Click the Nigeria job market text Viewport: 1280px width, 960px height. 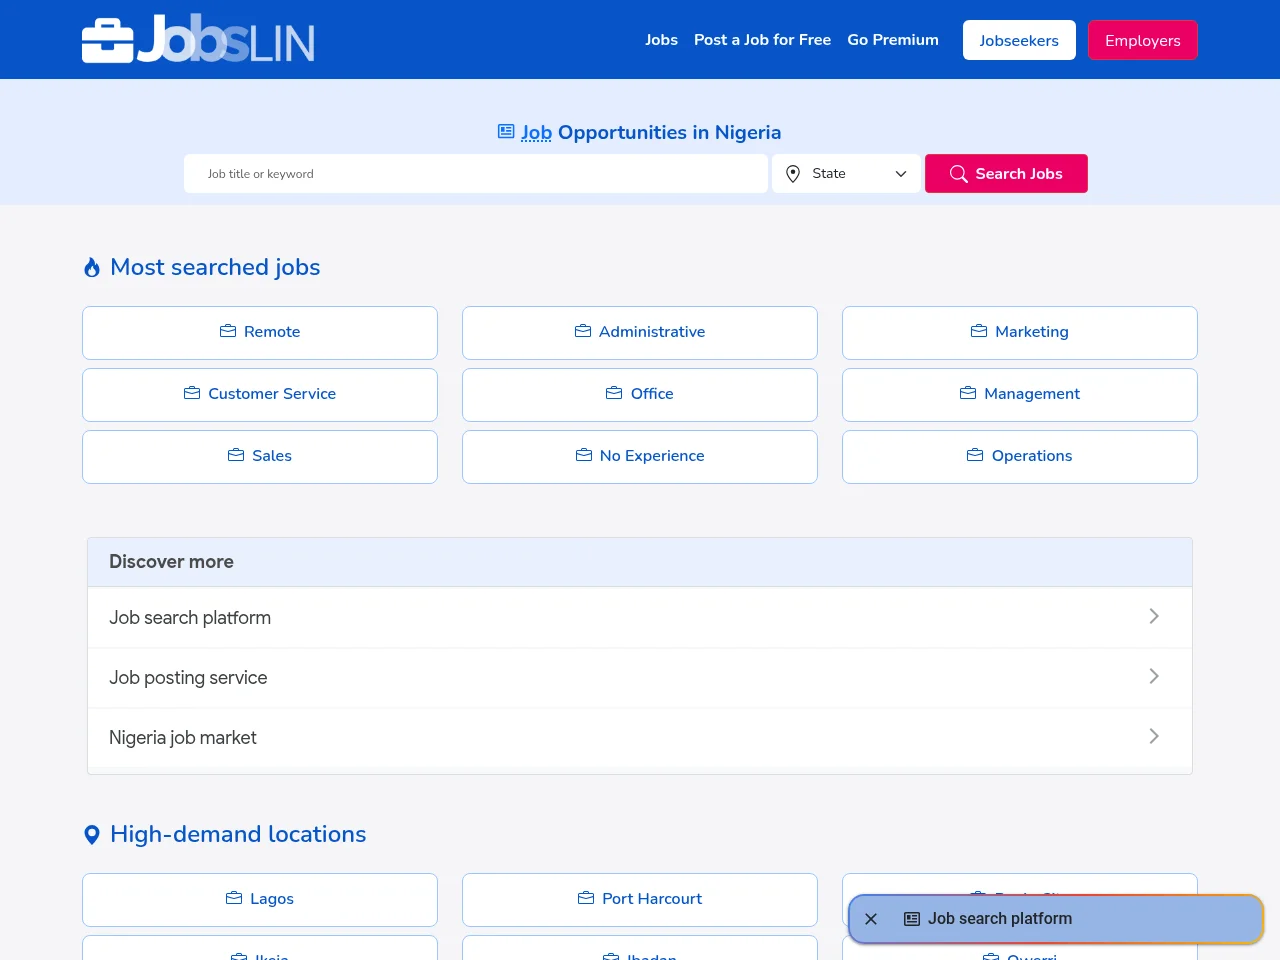[x=183, y=738]
